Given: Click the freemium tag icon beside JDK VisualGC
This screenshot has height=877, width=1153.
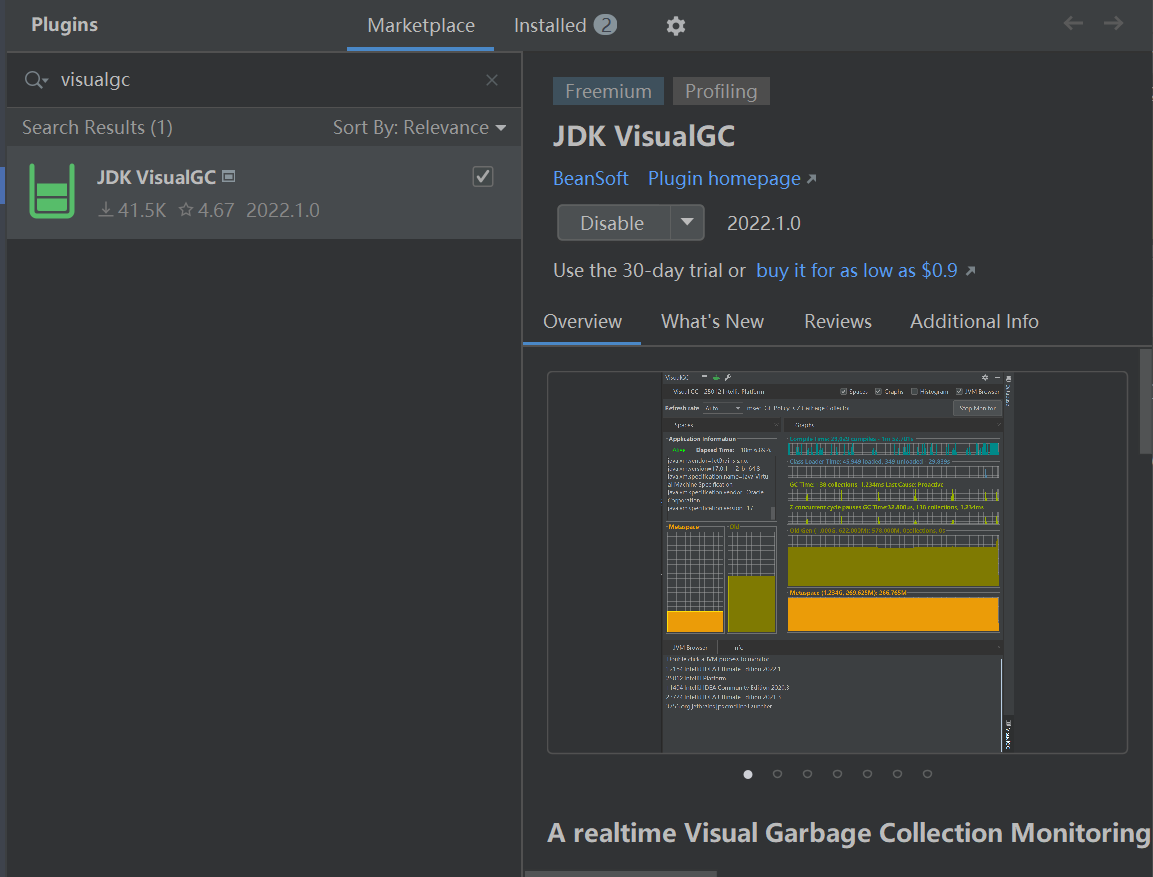Looking at the screenshot, I should click(229, 176).
